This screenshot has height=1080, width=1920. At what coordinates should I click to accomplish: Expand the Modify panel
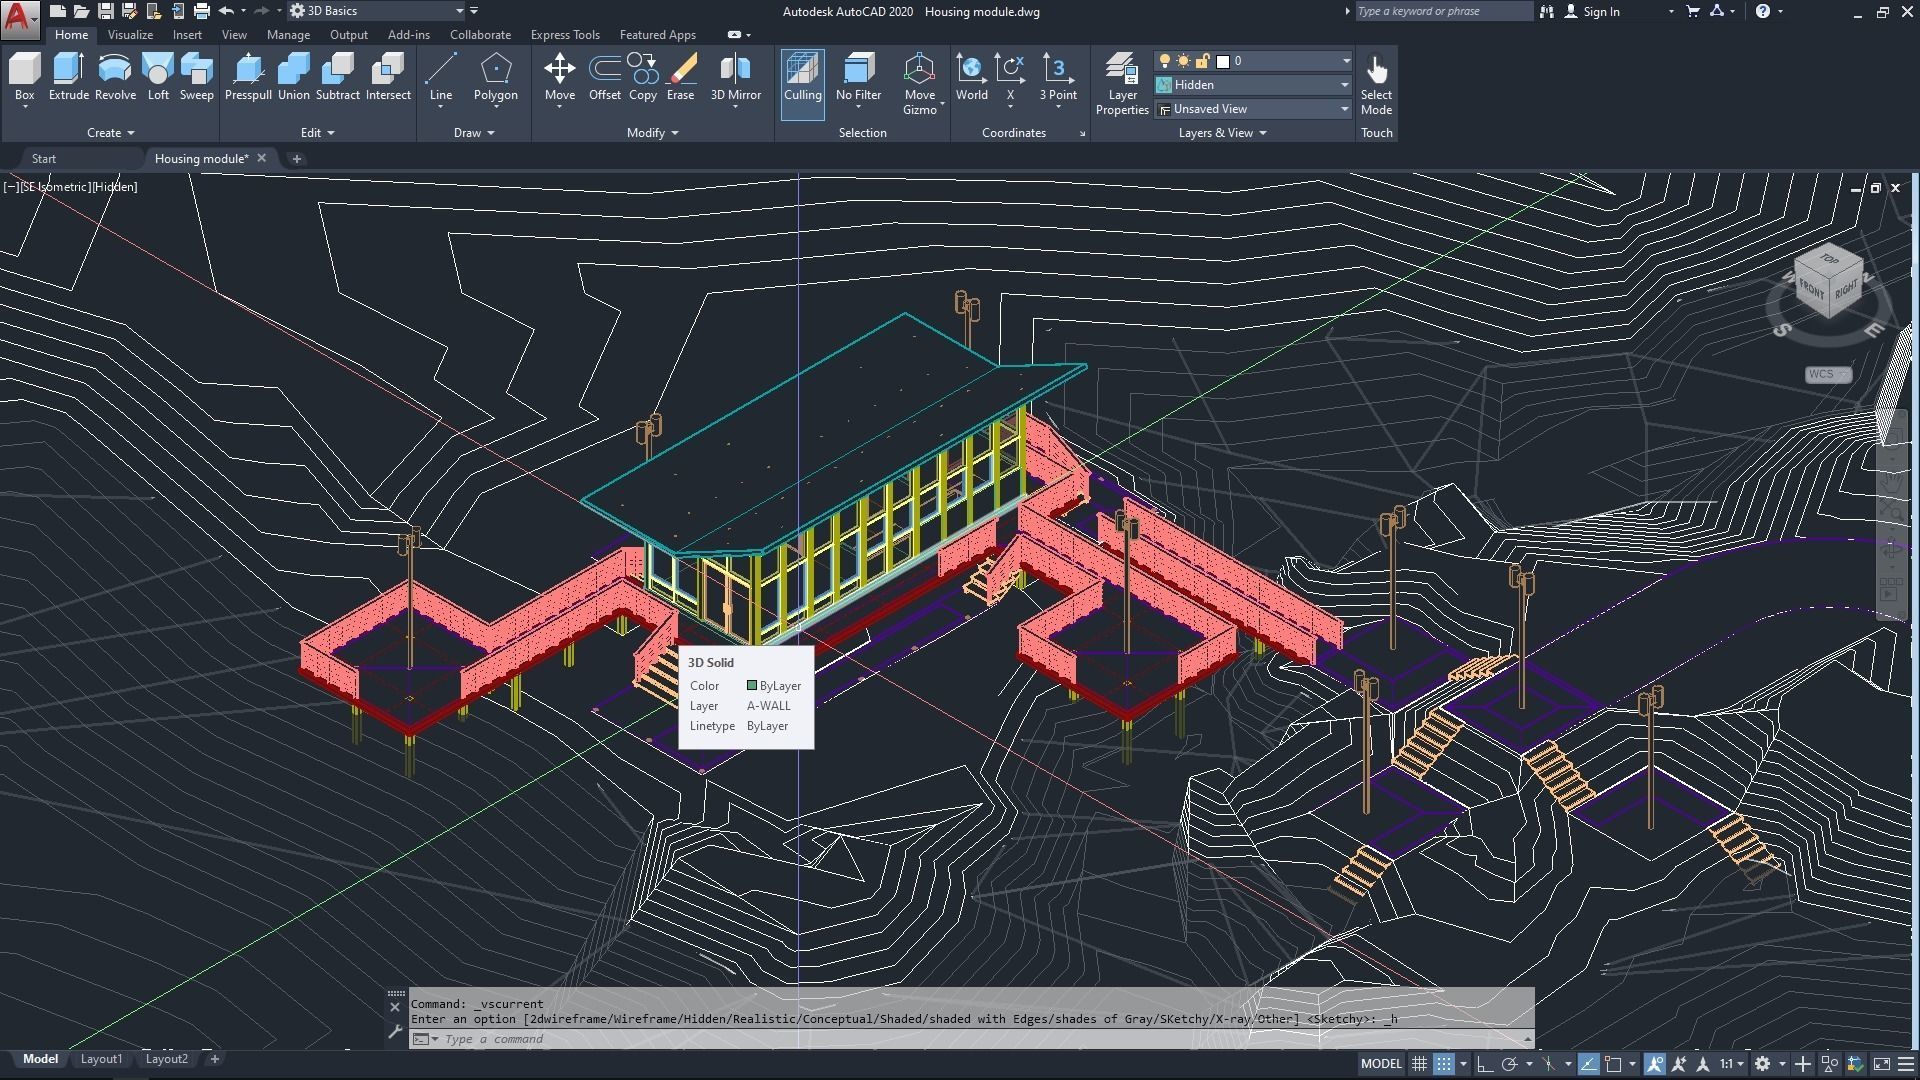pyautogui.click(x=652, y=133)
